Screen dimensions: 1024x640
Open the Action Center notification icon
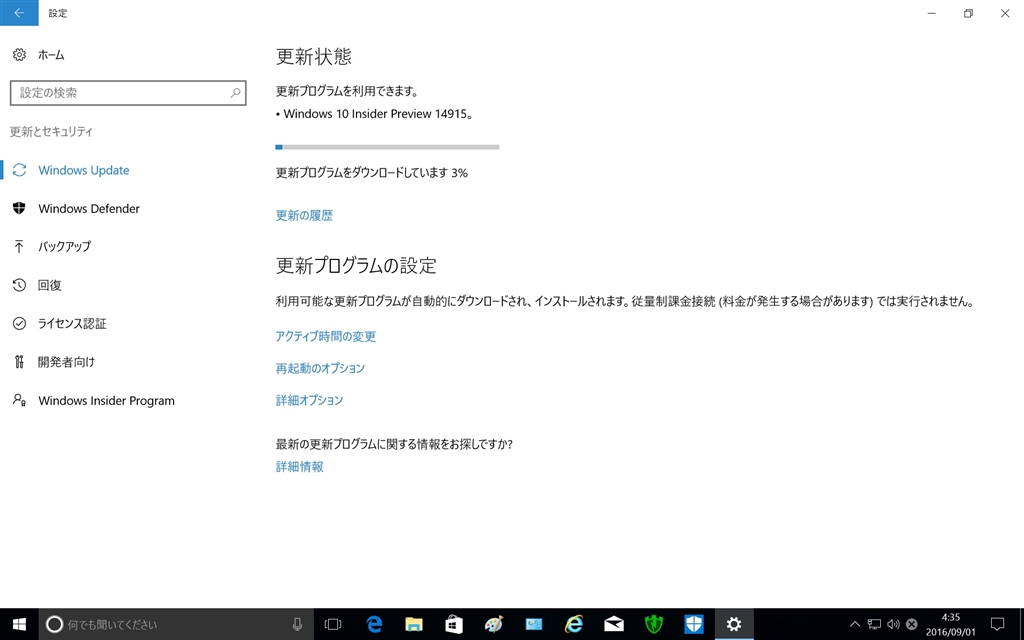pyautogui.click(x=997, y=624)
